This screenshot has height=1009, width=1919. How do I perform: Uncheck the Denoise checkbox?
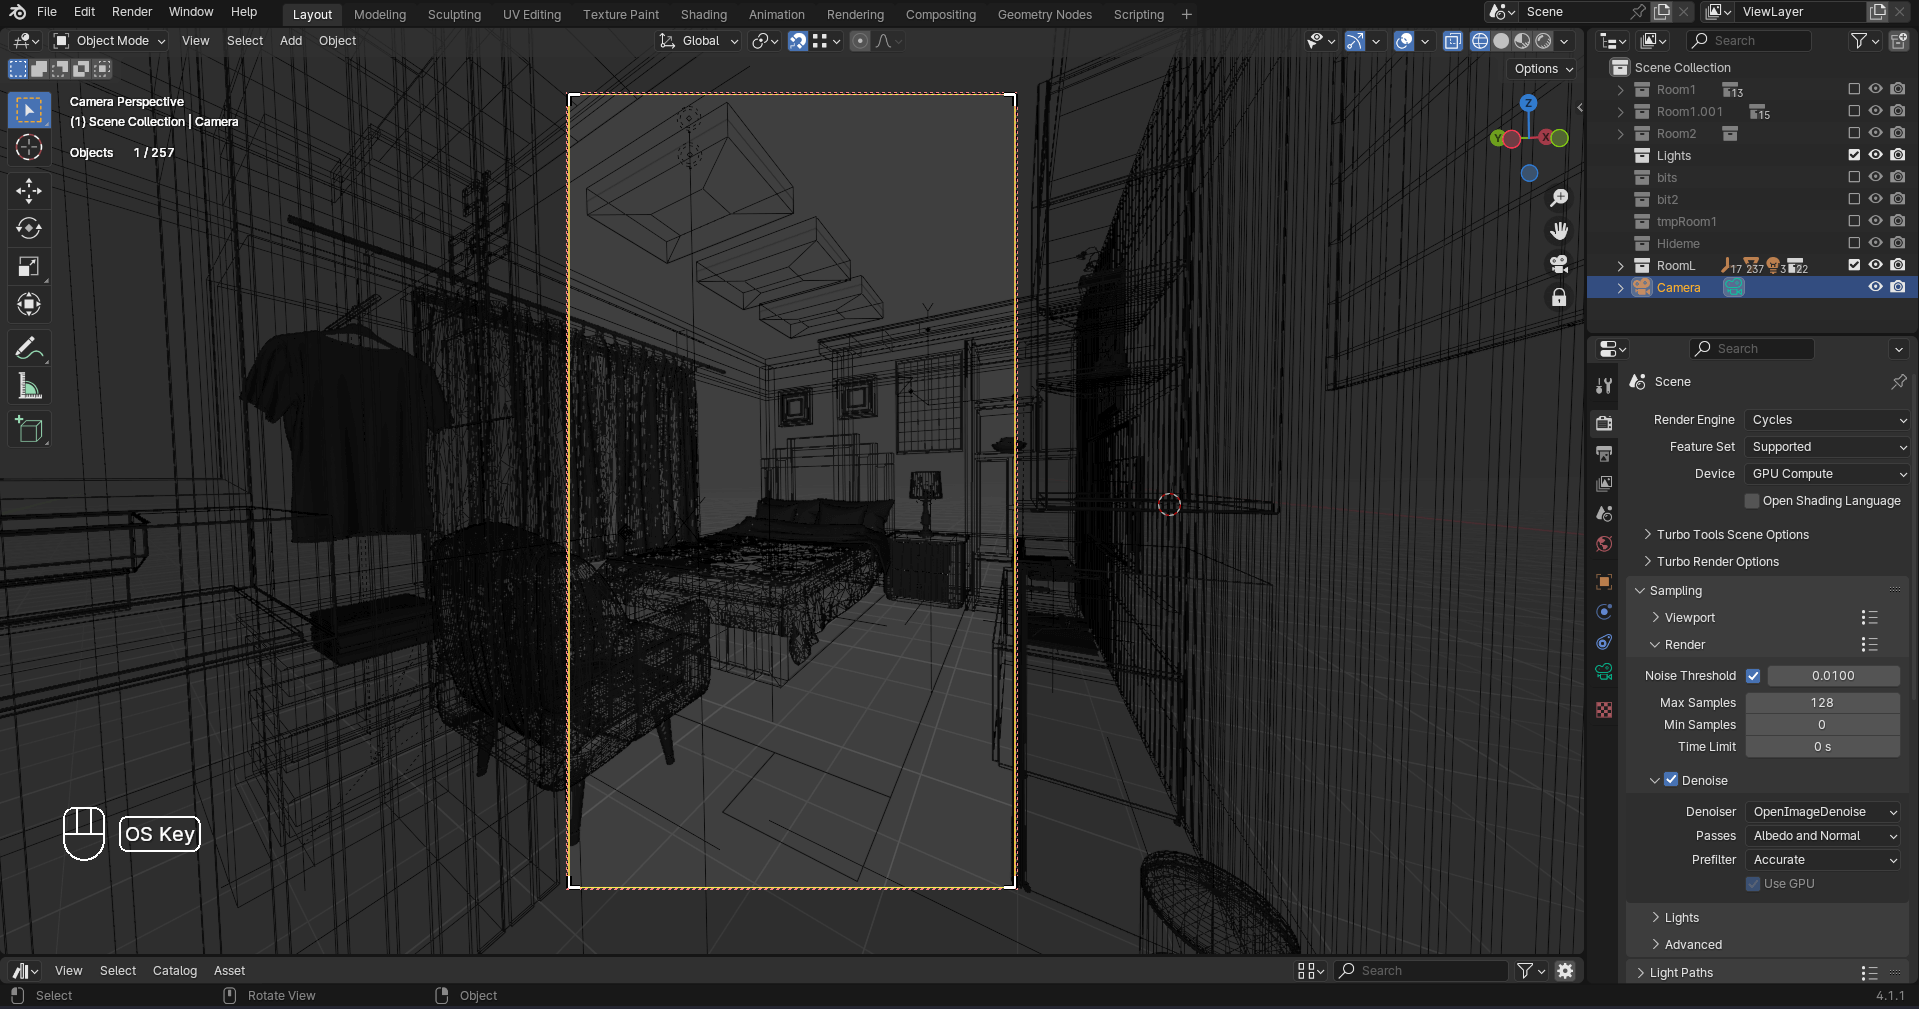point(1671,780)
